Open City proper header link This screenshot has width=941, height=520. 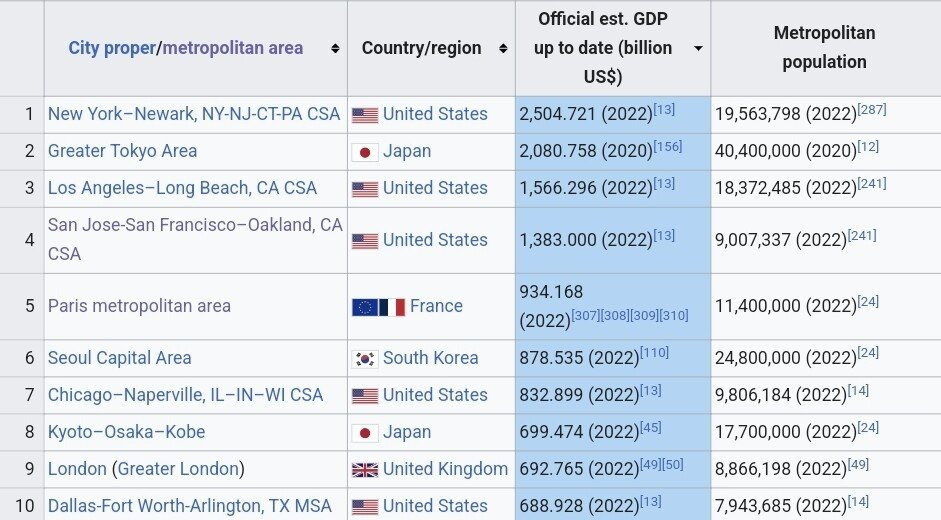click(111, 48)
